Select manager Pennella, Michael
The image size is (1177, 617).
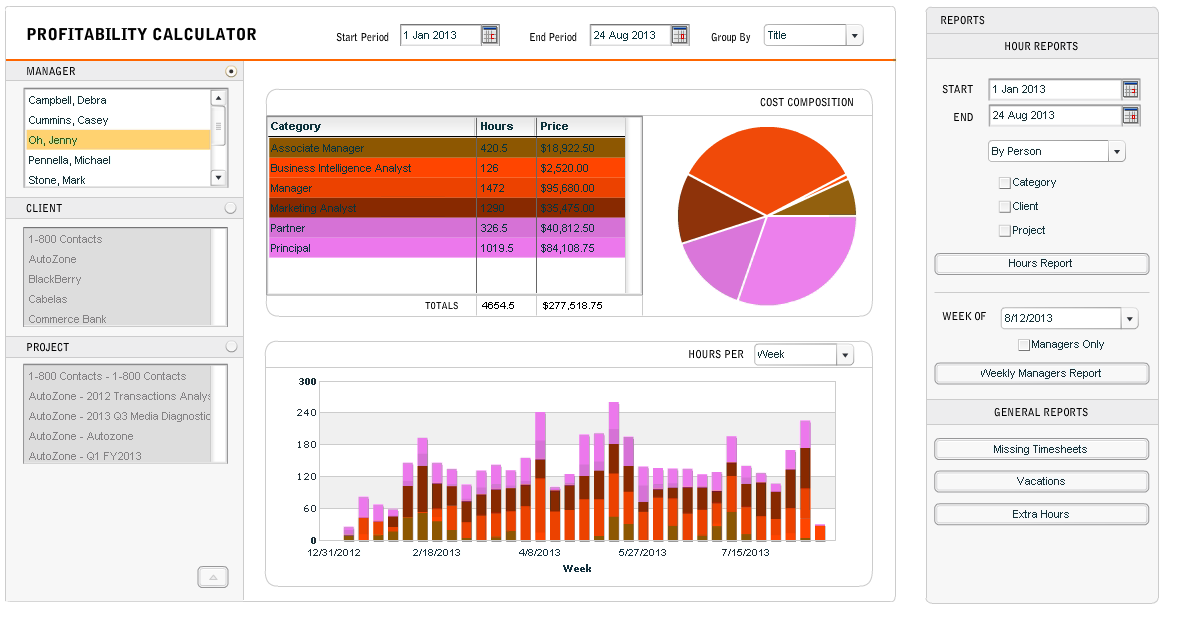(119, 160)
